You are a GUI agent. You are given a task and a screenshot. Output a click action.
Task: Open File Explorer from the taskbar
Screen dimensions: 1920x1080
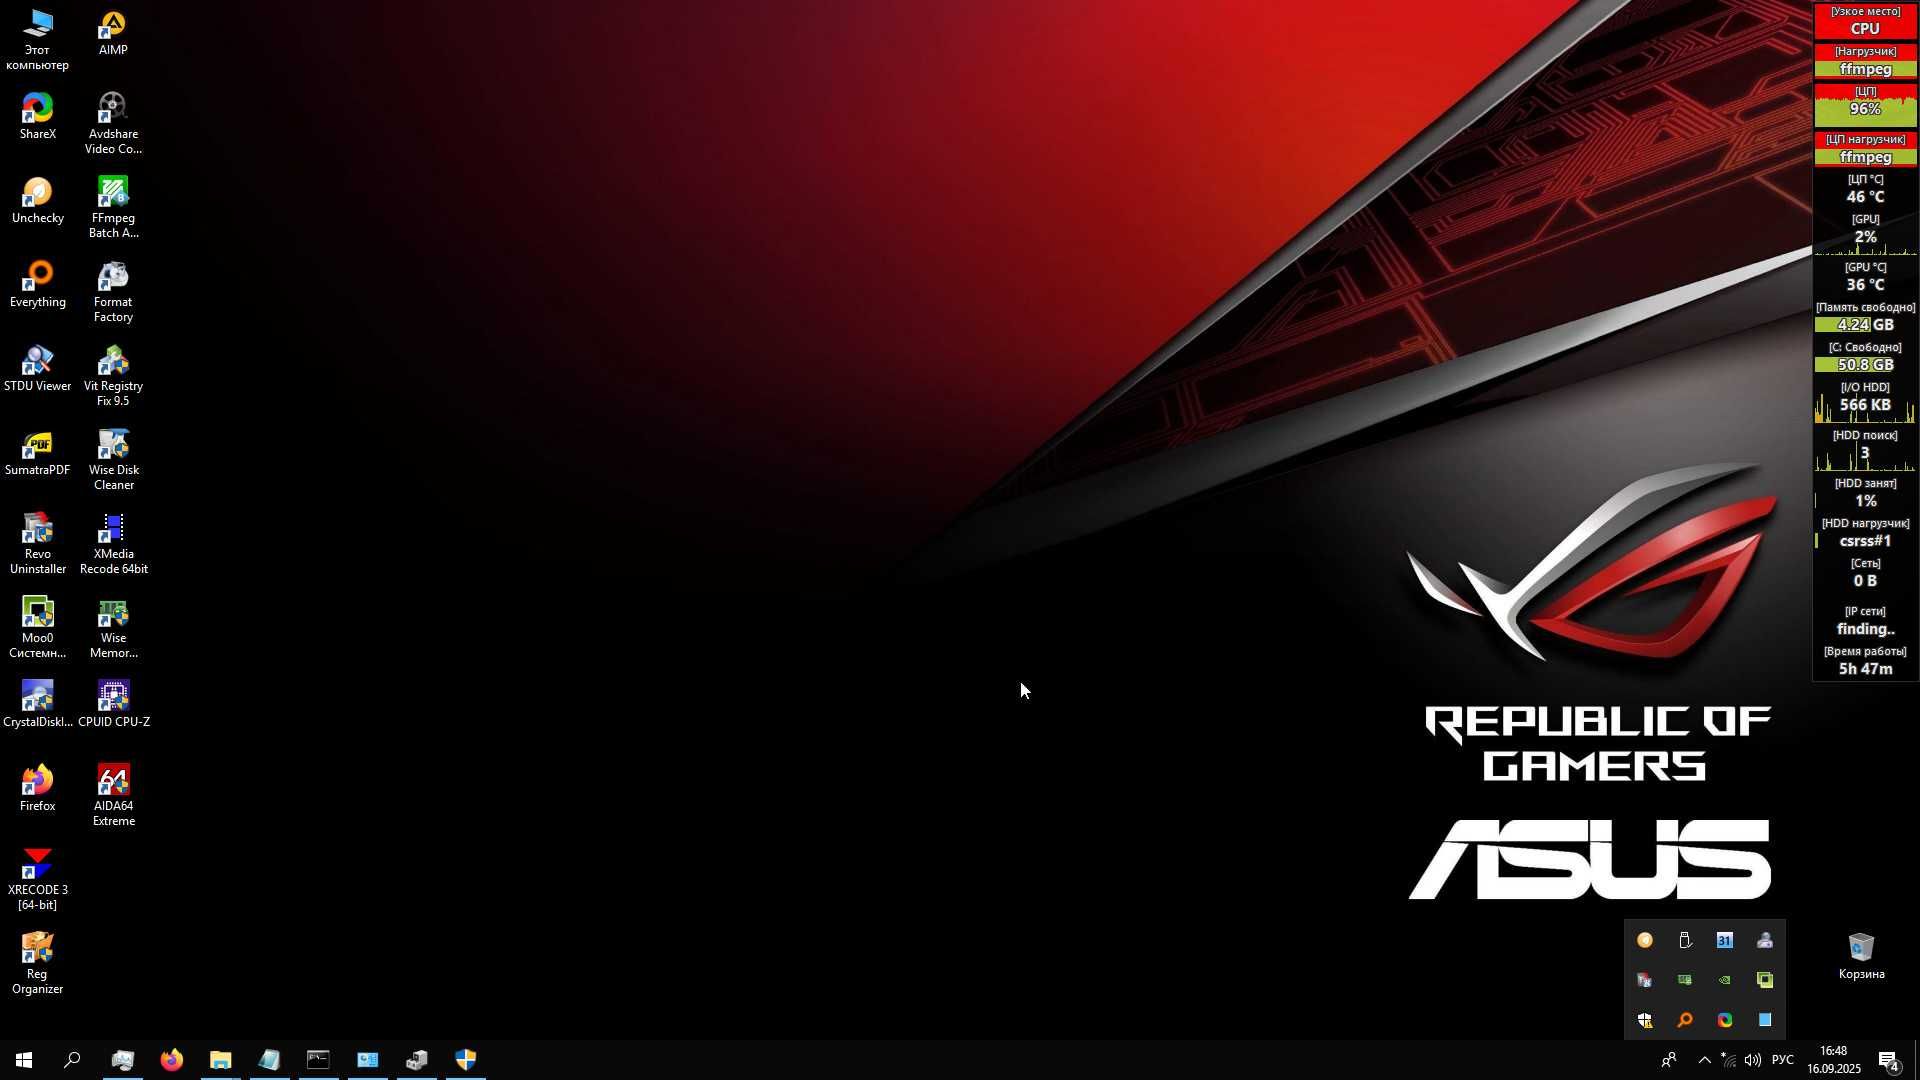click(x=220, y=1060)
